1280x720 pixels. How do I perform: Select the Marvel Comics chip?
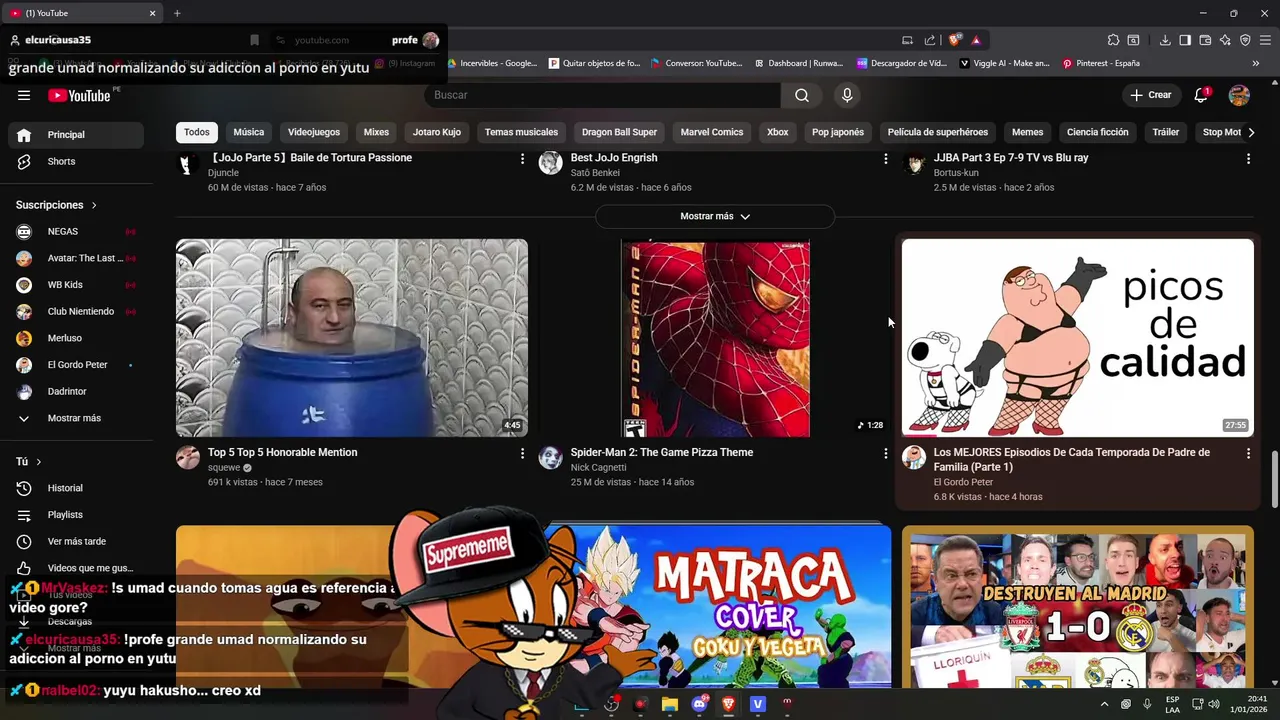pyautogui.click(x=712, y=132)
